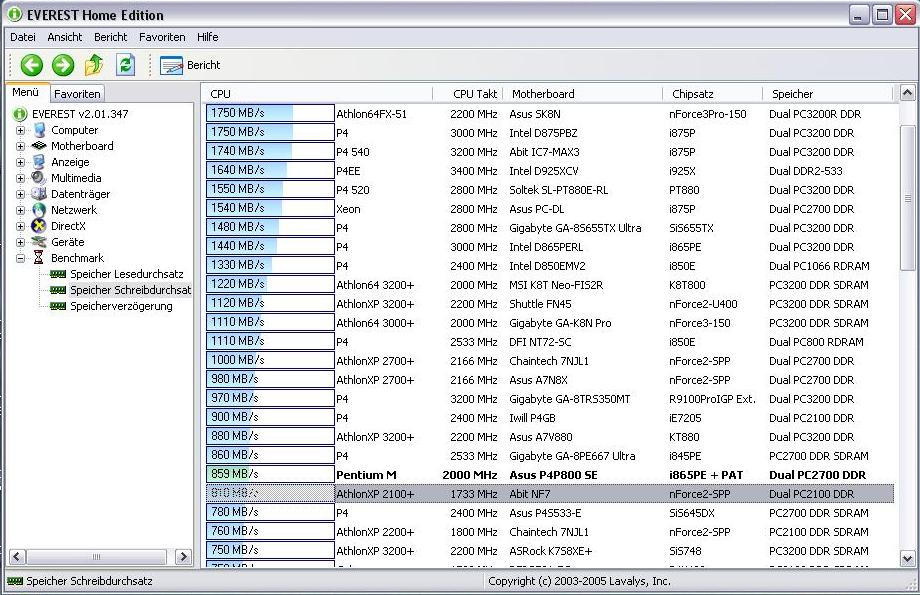Expand the DirectX tree node
This screenshot has width=920, height=595.
(21, 226)
